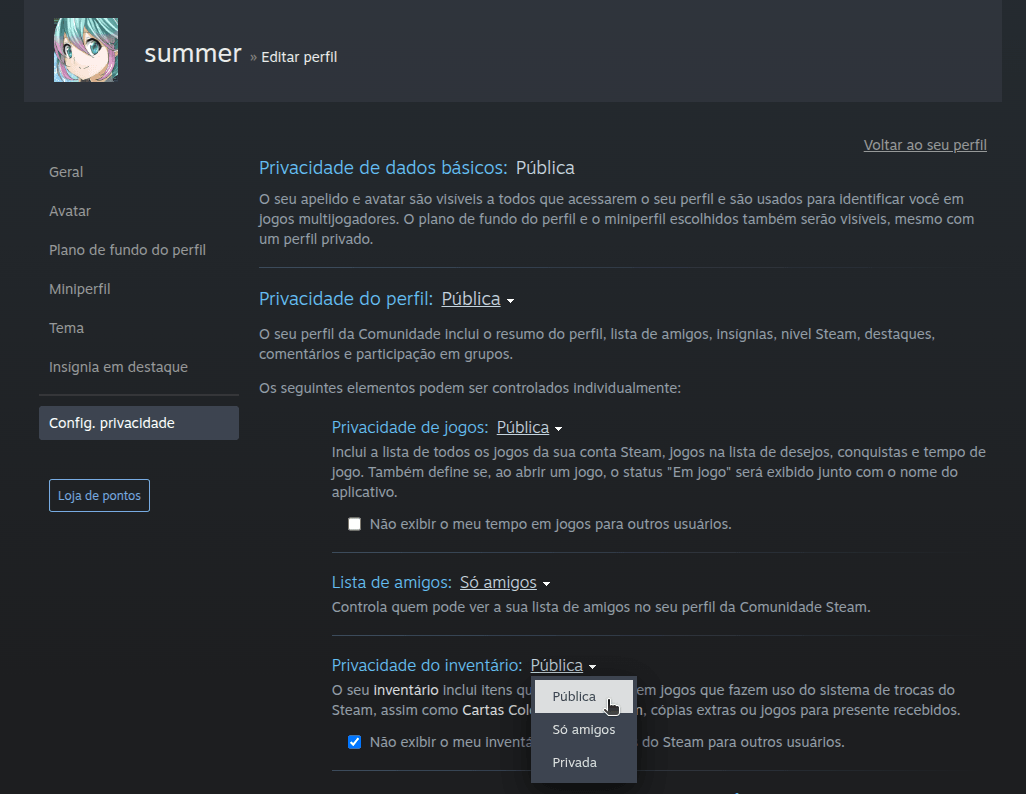Open the Avatar settings section
Screen dimensions: 1026x794
tap(71, 210)
